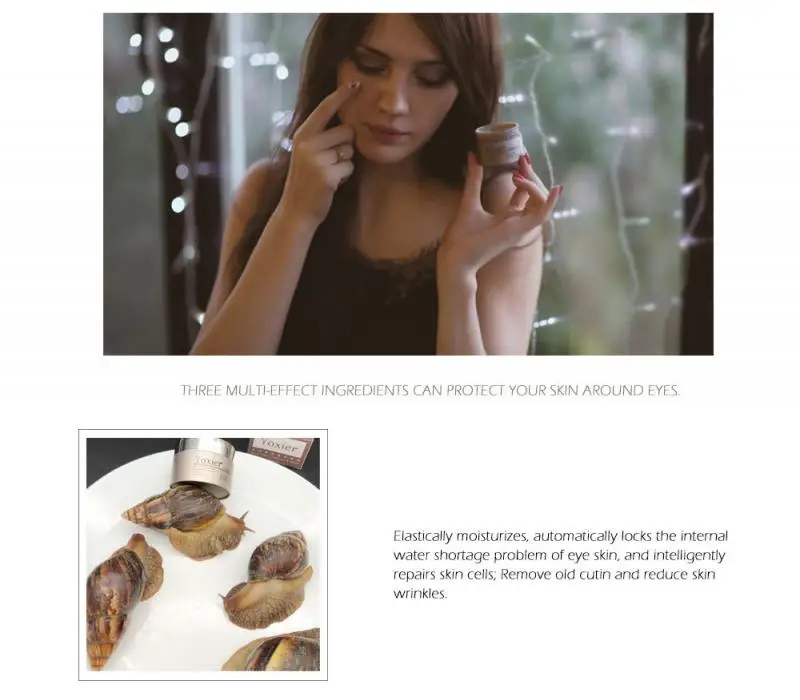Click the cream jar held in hand
The height and width of the screenshot is (700, 800).
coord(502,167)
